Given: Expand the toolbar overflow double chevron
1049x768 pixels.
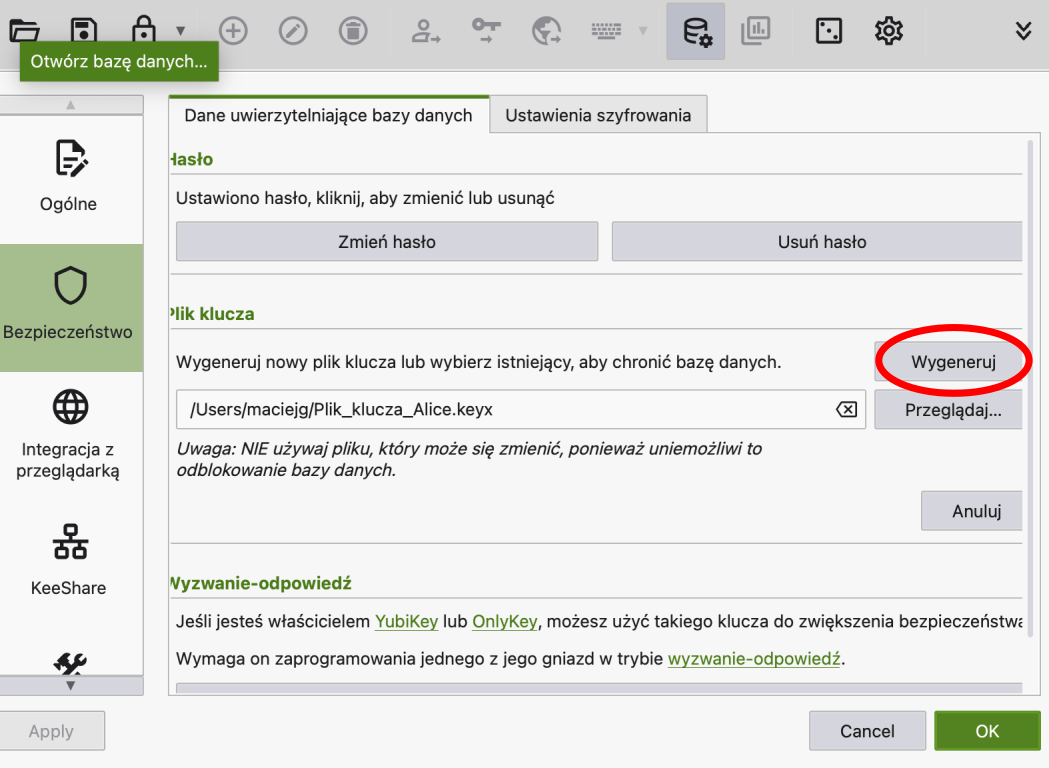Looking at the screenshot, I should (1023, 31).
